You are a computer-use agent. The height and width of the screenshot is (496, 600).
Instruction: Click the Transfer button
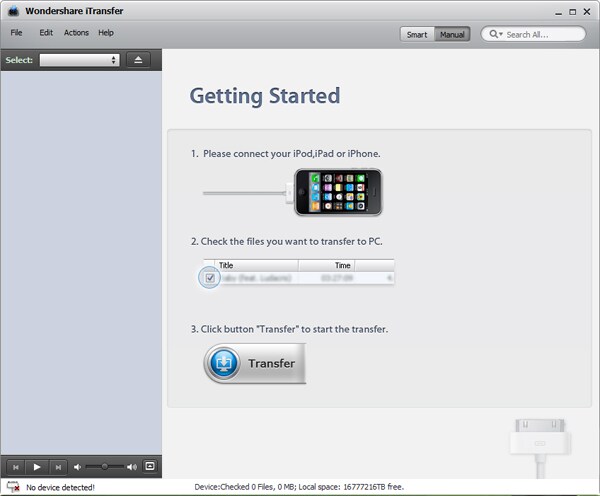point(254,363)
